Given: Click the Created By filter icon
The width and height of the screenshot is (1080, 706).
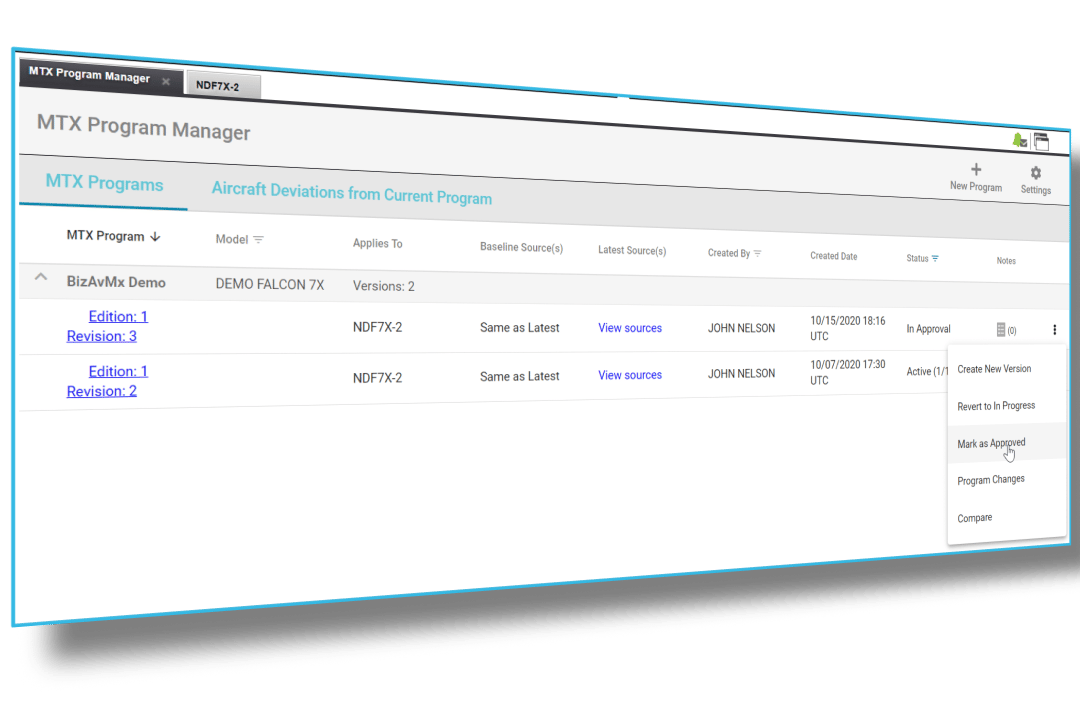Looking at the screenshot, I should click(757, 254).
